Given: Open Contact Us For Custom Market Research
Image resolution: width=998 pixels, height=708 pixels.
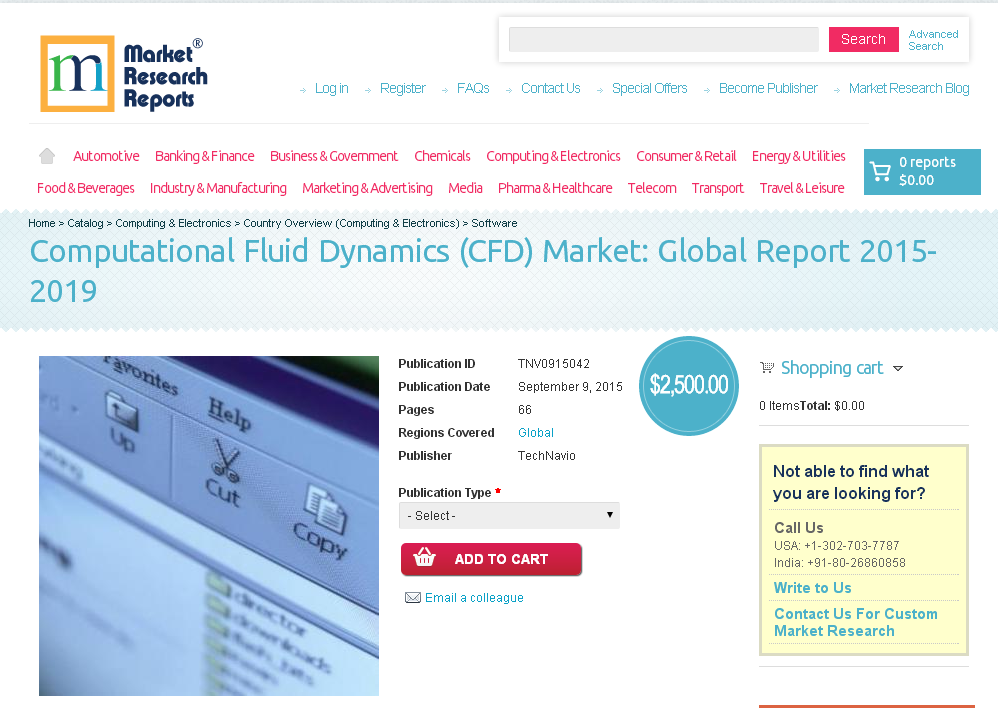Looking at the screenshot, I should pos(856,622).
